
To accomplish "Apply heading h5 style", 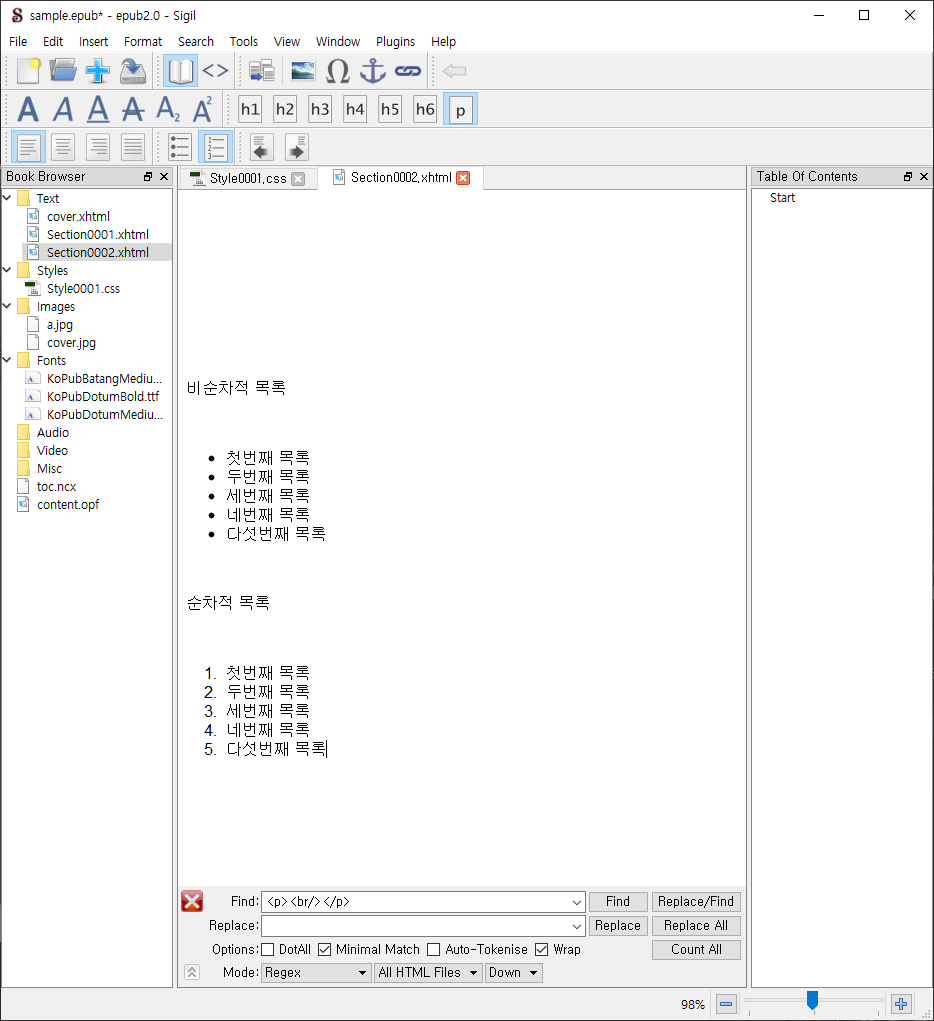I will point(390,109).
